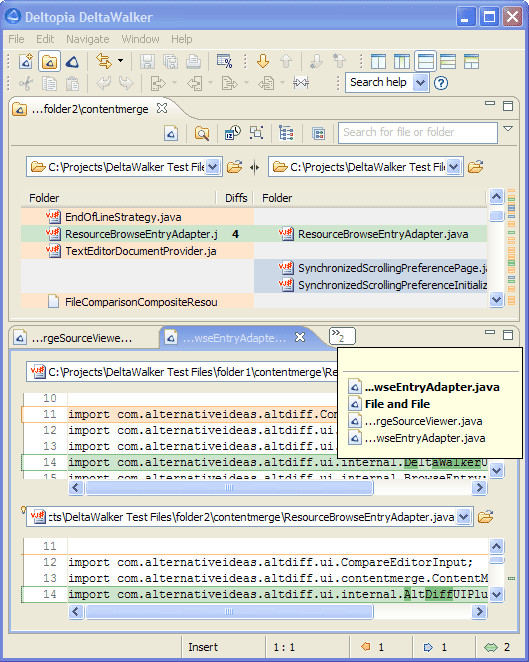Screen dimensions: 529x662
Task: Browse for left folder with open-folder button
Action: (x=235, y=167)
